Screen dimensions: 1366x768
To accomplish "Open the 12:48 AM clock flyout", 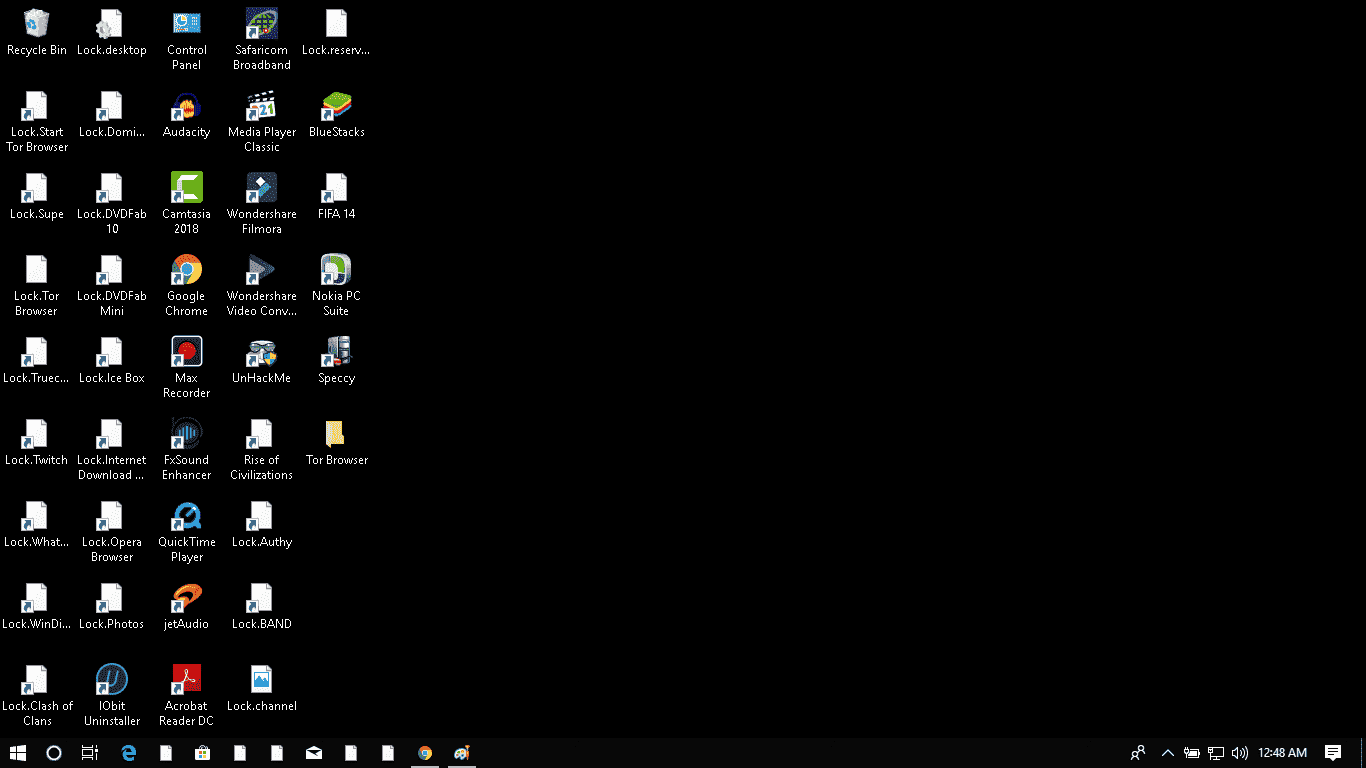I will click(x=1283, y=753).
